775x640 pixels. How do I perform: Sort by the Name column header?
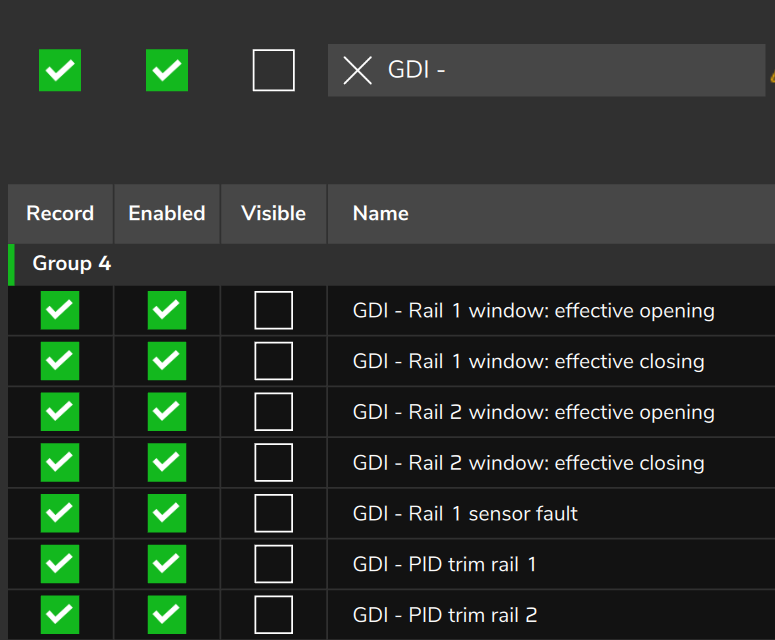(x=551, y=213)
